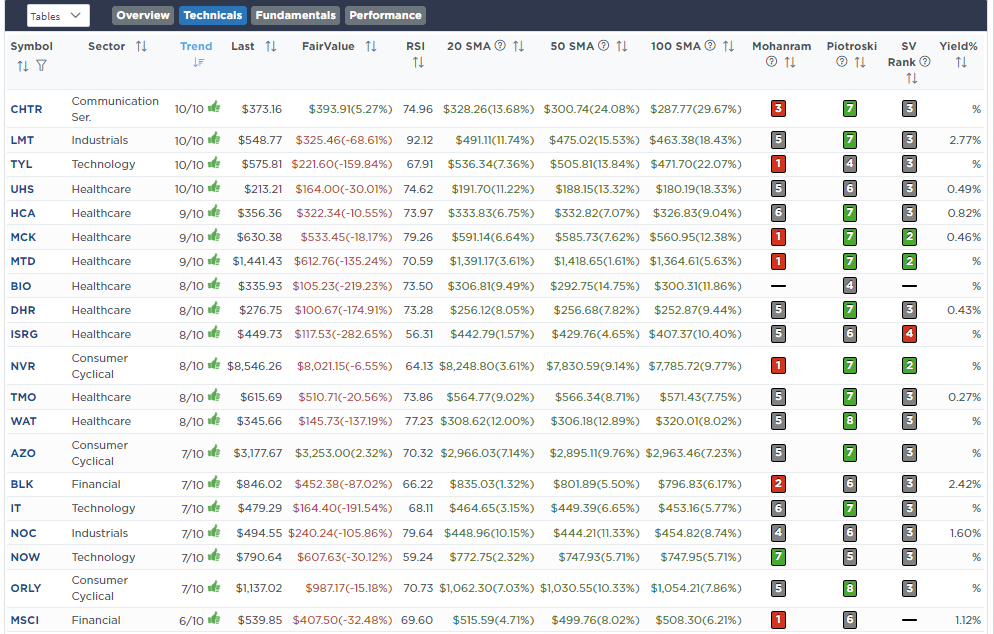This screenshot has height=634, width=994.
Task: Show help for SV Rank
Action: (925, 61)
